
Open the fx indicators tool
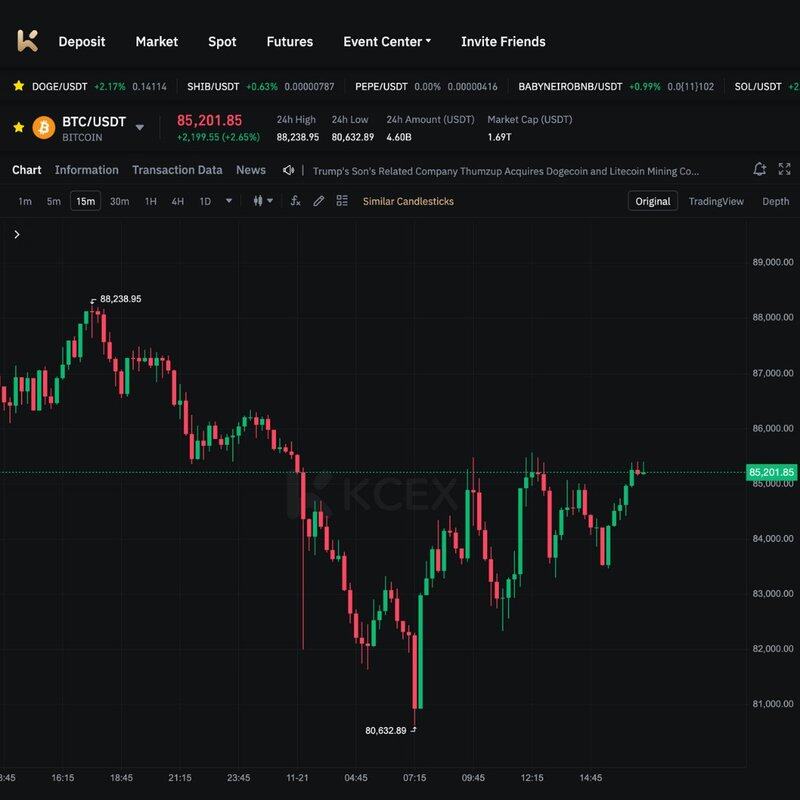[x=295, y=201]
